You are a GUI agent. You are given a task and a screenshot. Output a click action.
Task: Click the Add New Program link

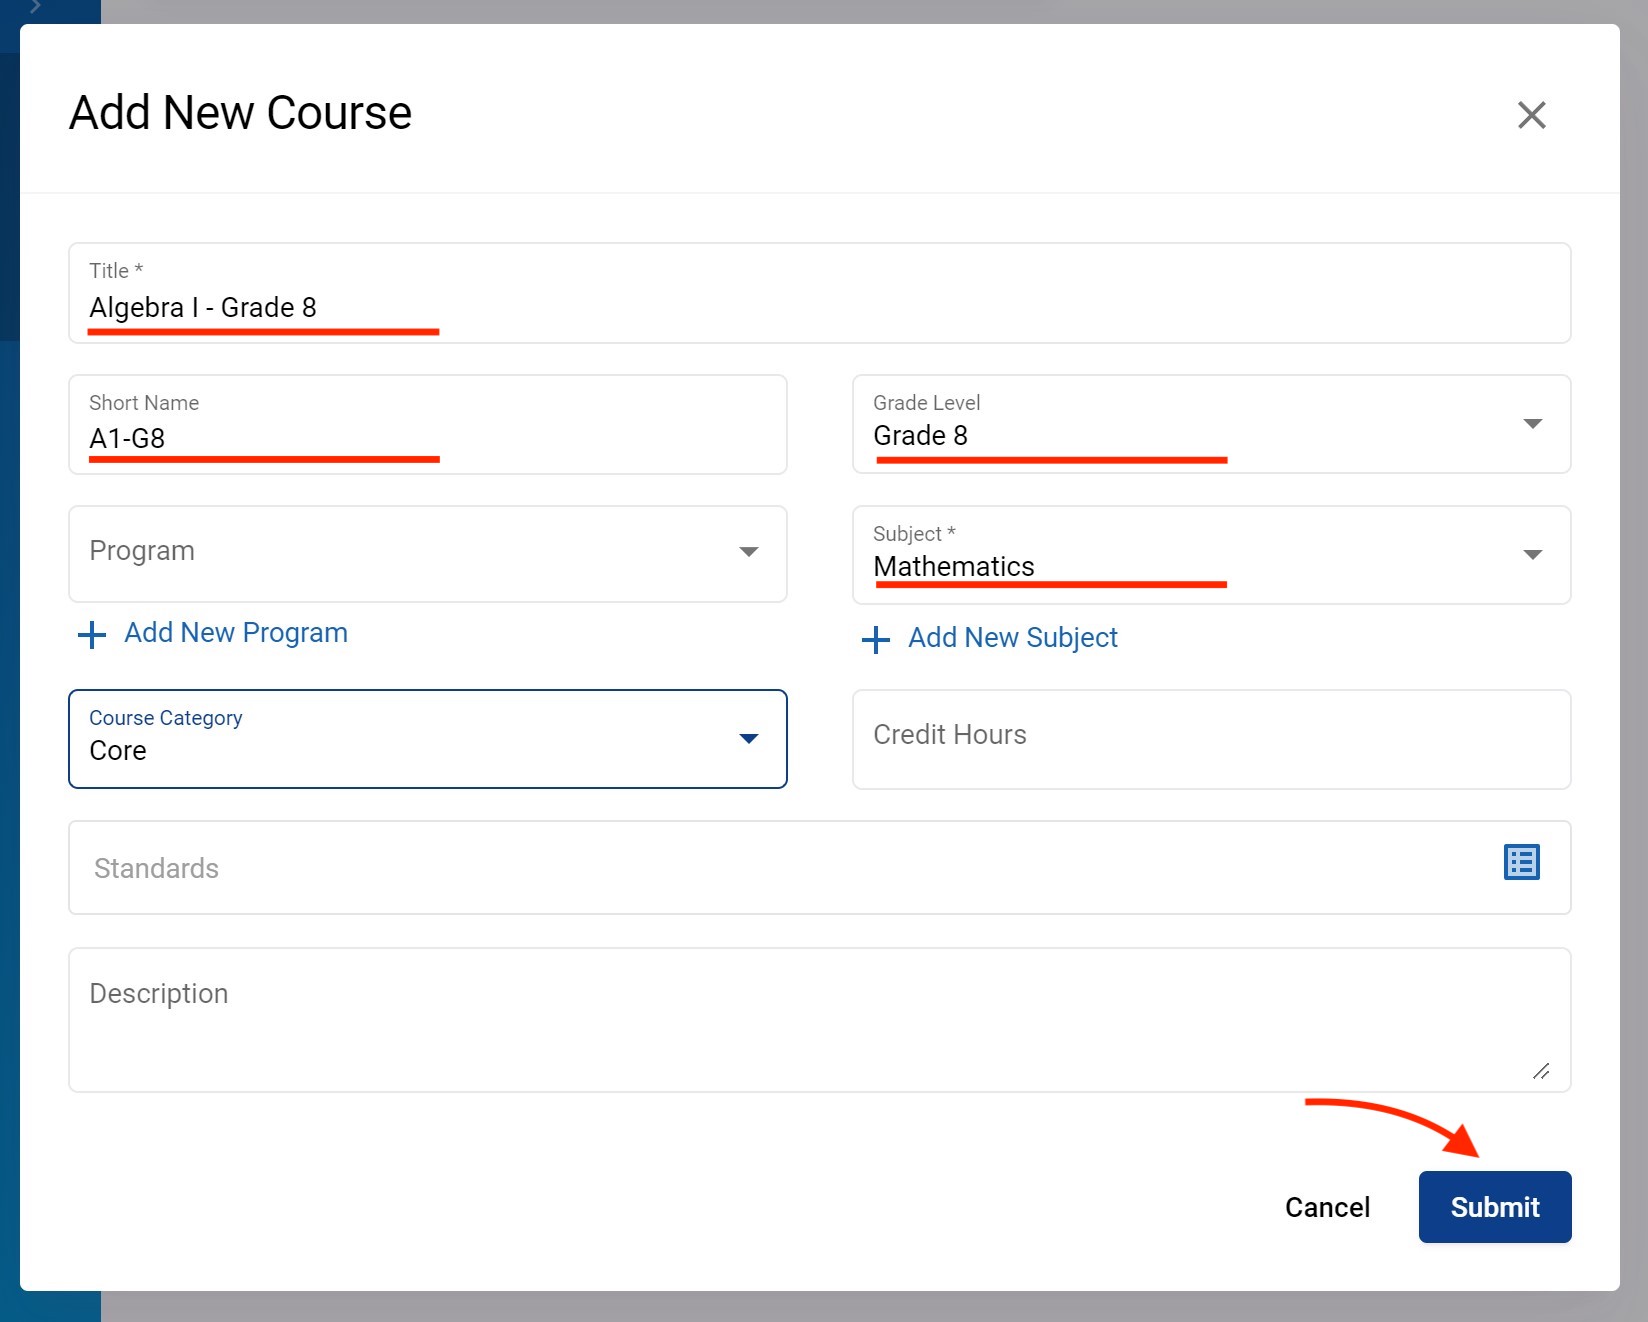236,633
